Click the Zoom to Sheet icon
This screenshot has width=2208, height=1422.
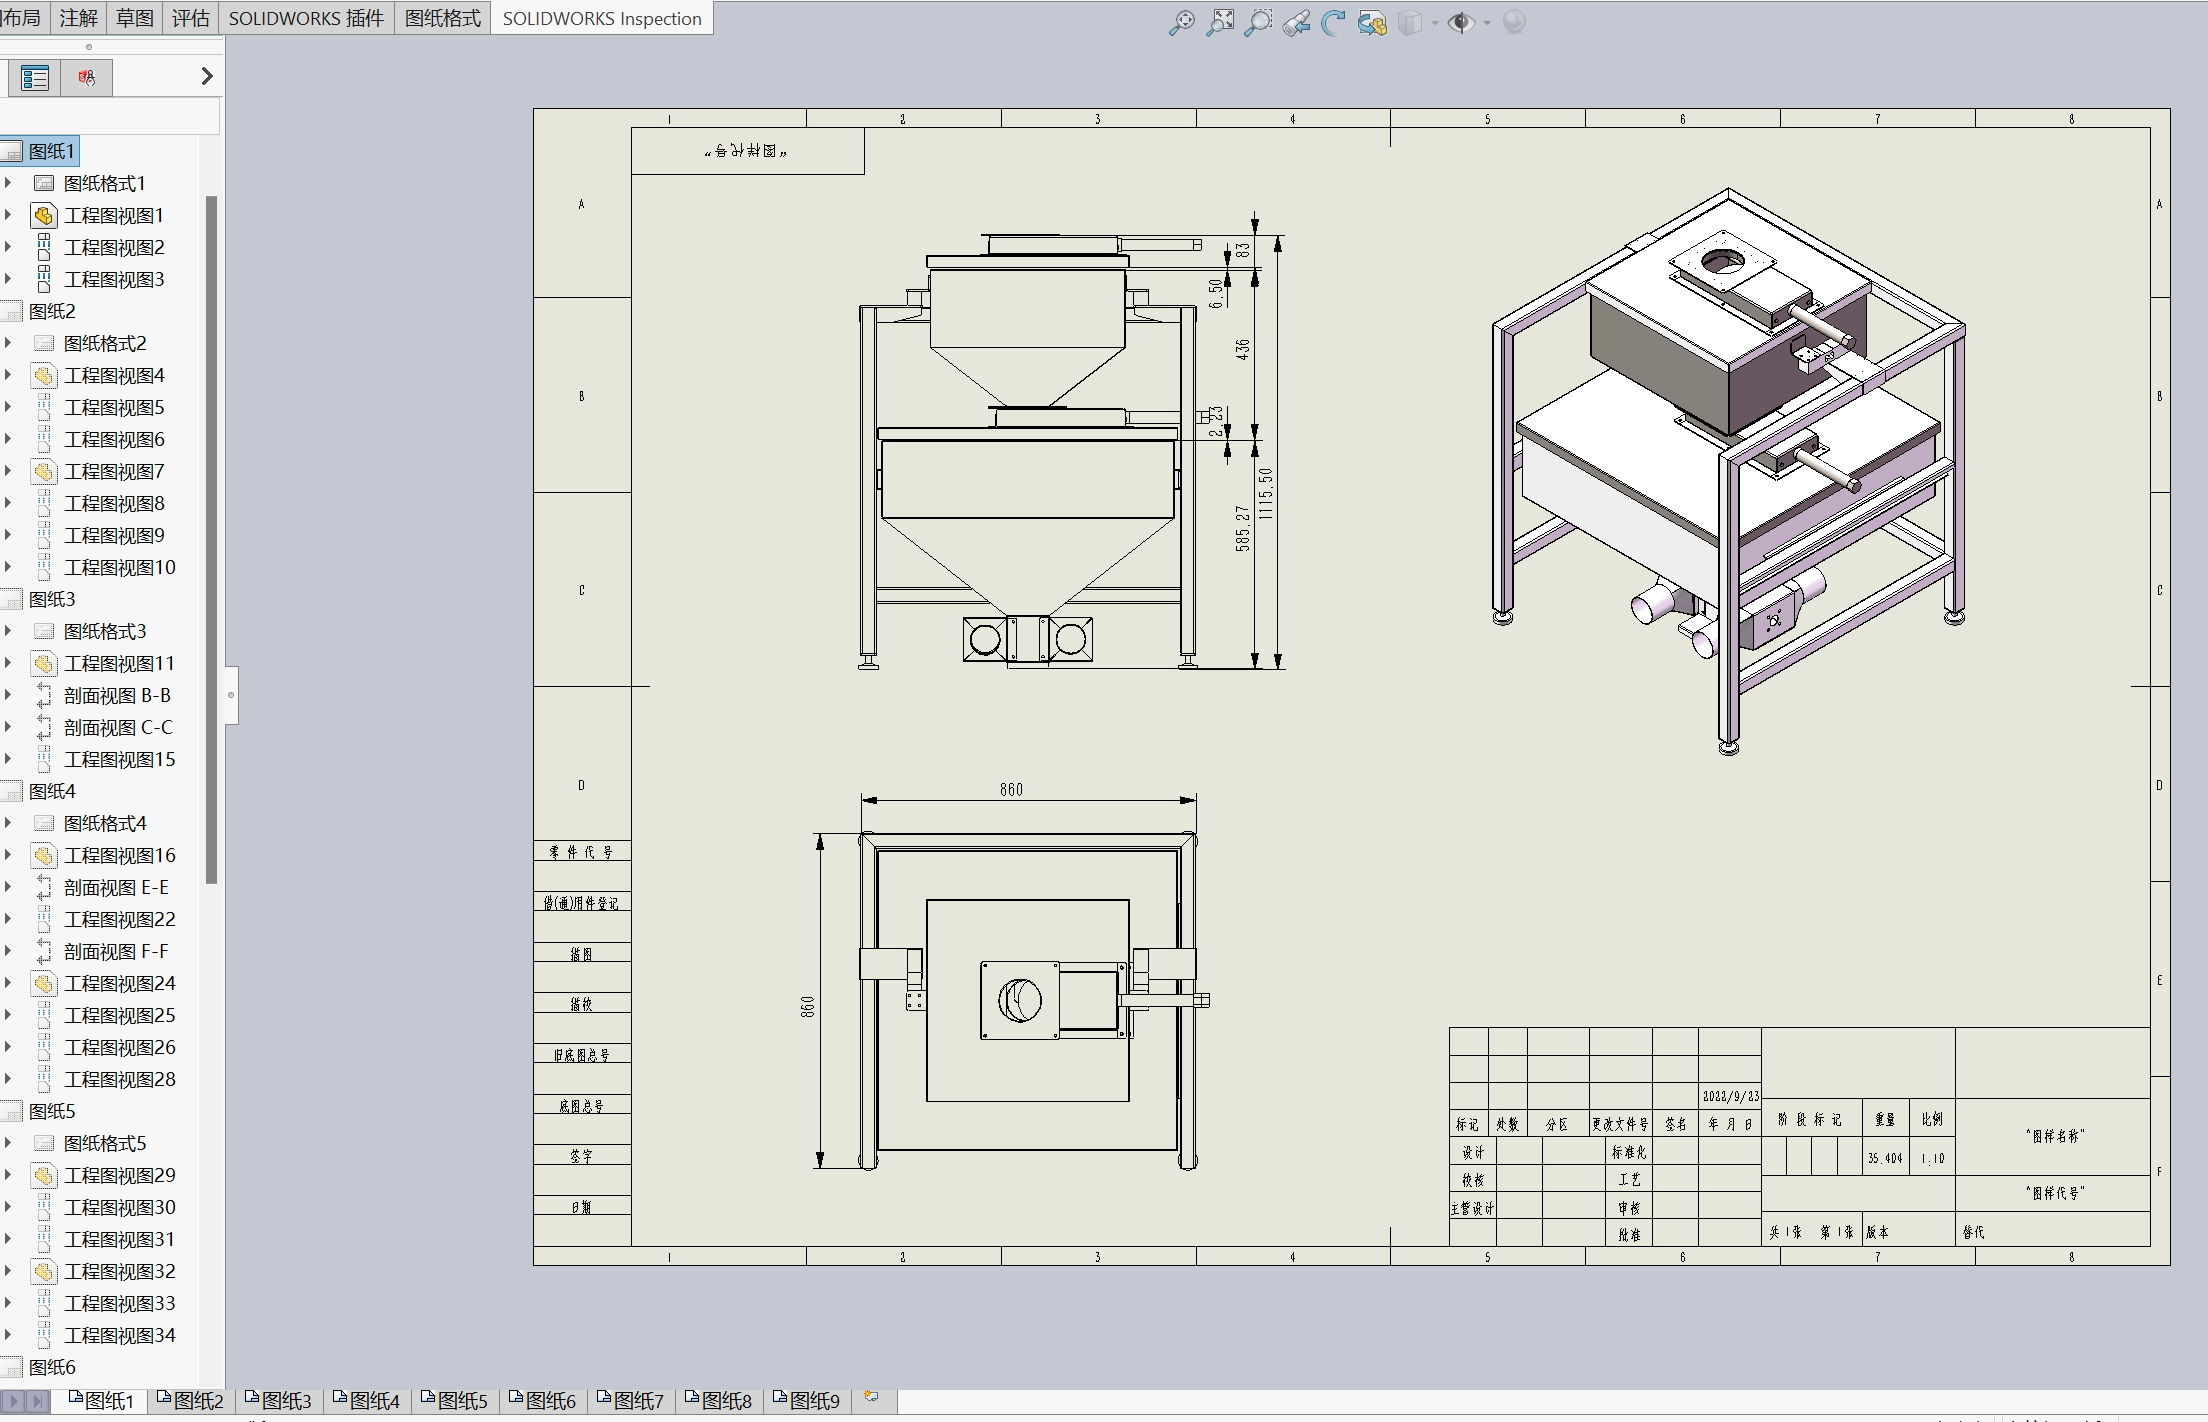[x=1220, y=22]
